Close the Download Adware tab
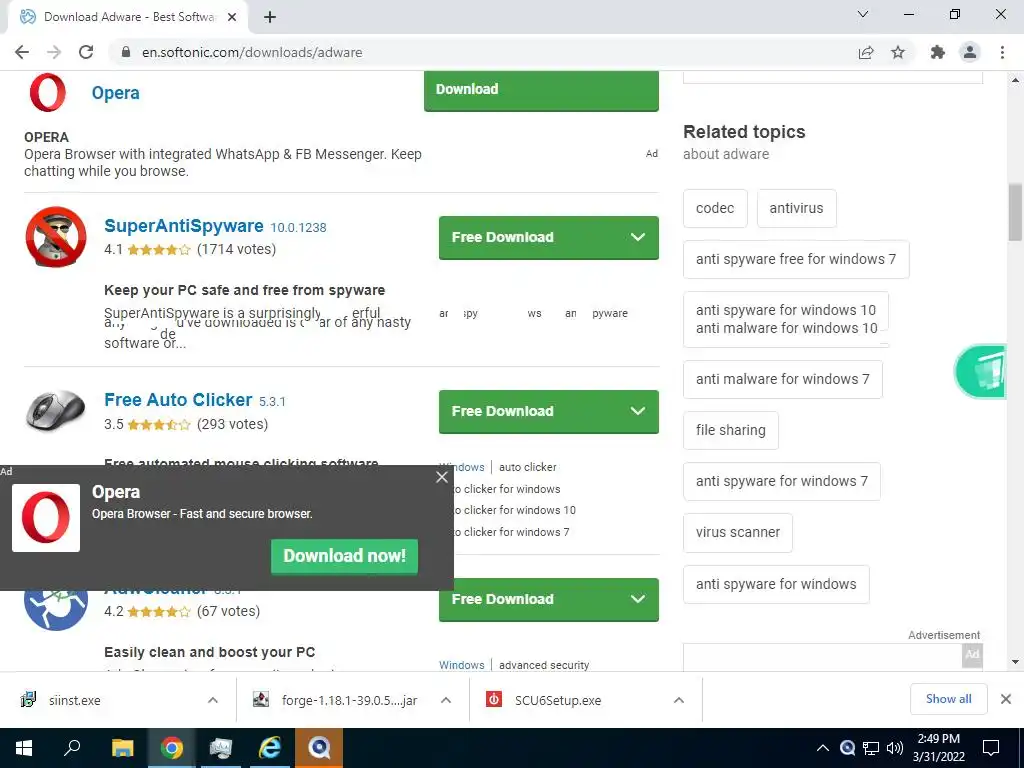This screenshot has width=1024, height=768. coord(232,17)
